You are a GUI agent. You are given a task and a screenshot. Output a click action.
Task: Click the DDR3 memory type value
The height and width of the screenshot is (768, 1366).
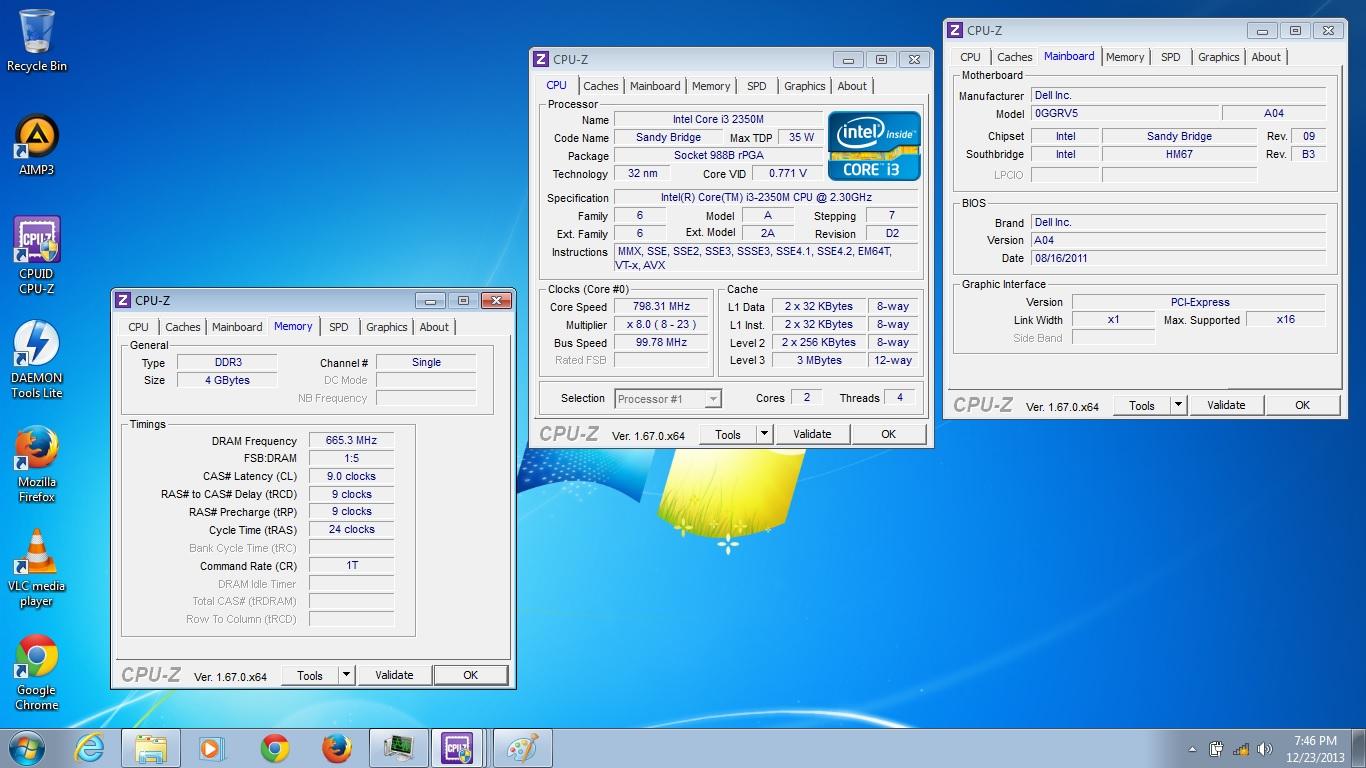point(228,362)
